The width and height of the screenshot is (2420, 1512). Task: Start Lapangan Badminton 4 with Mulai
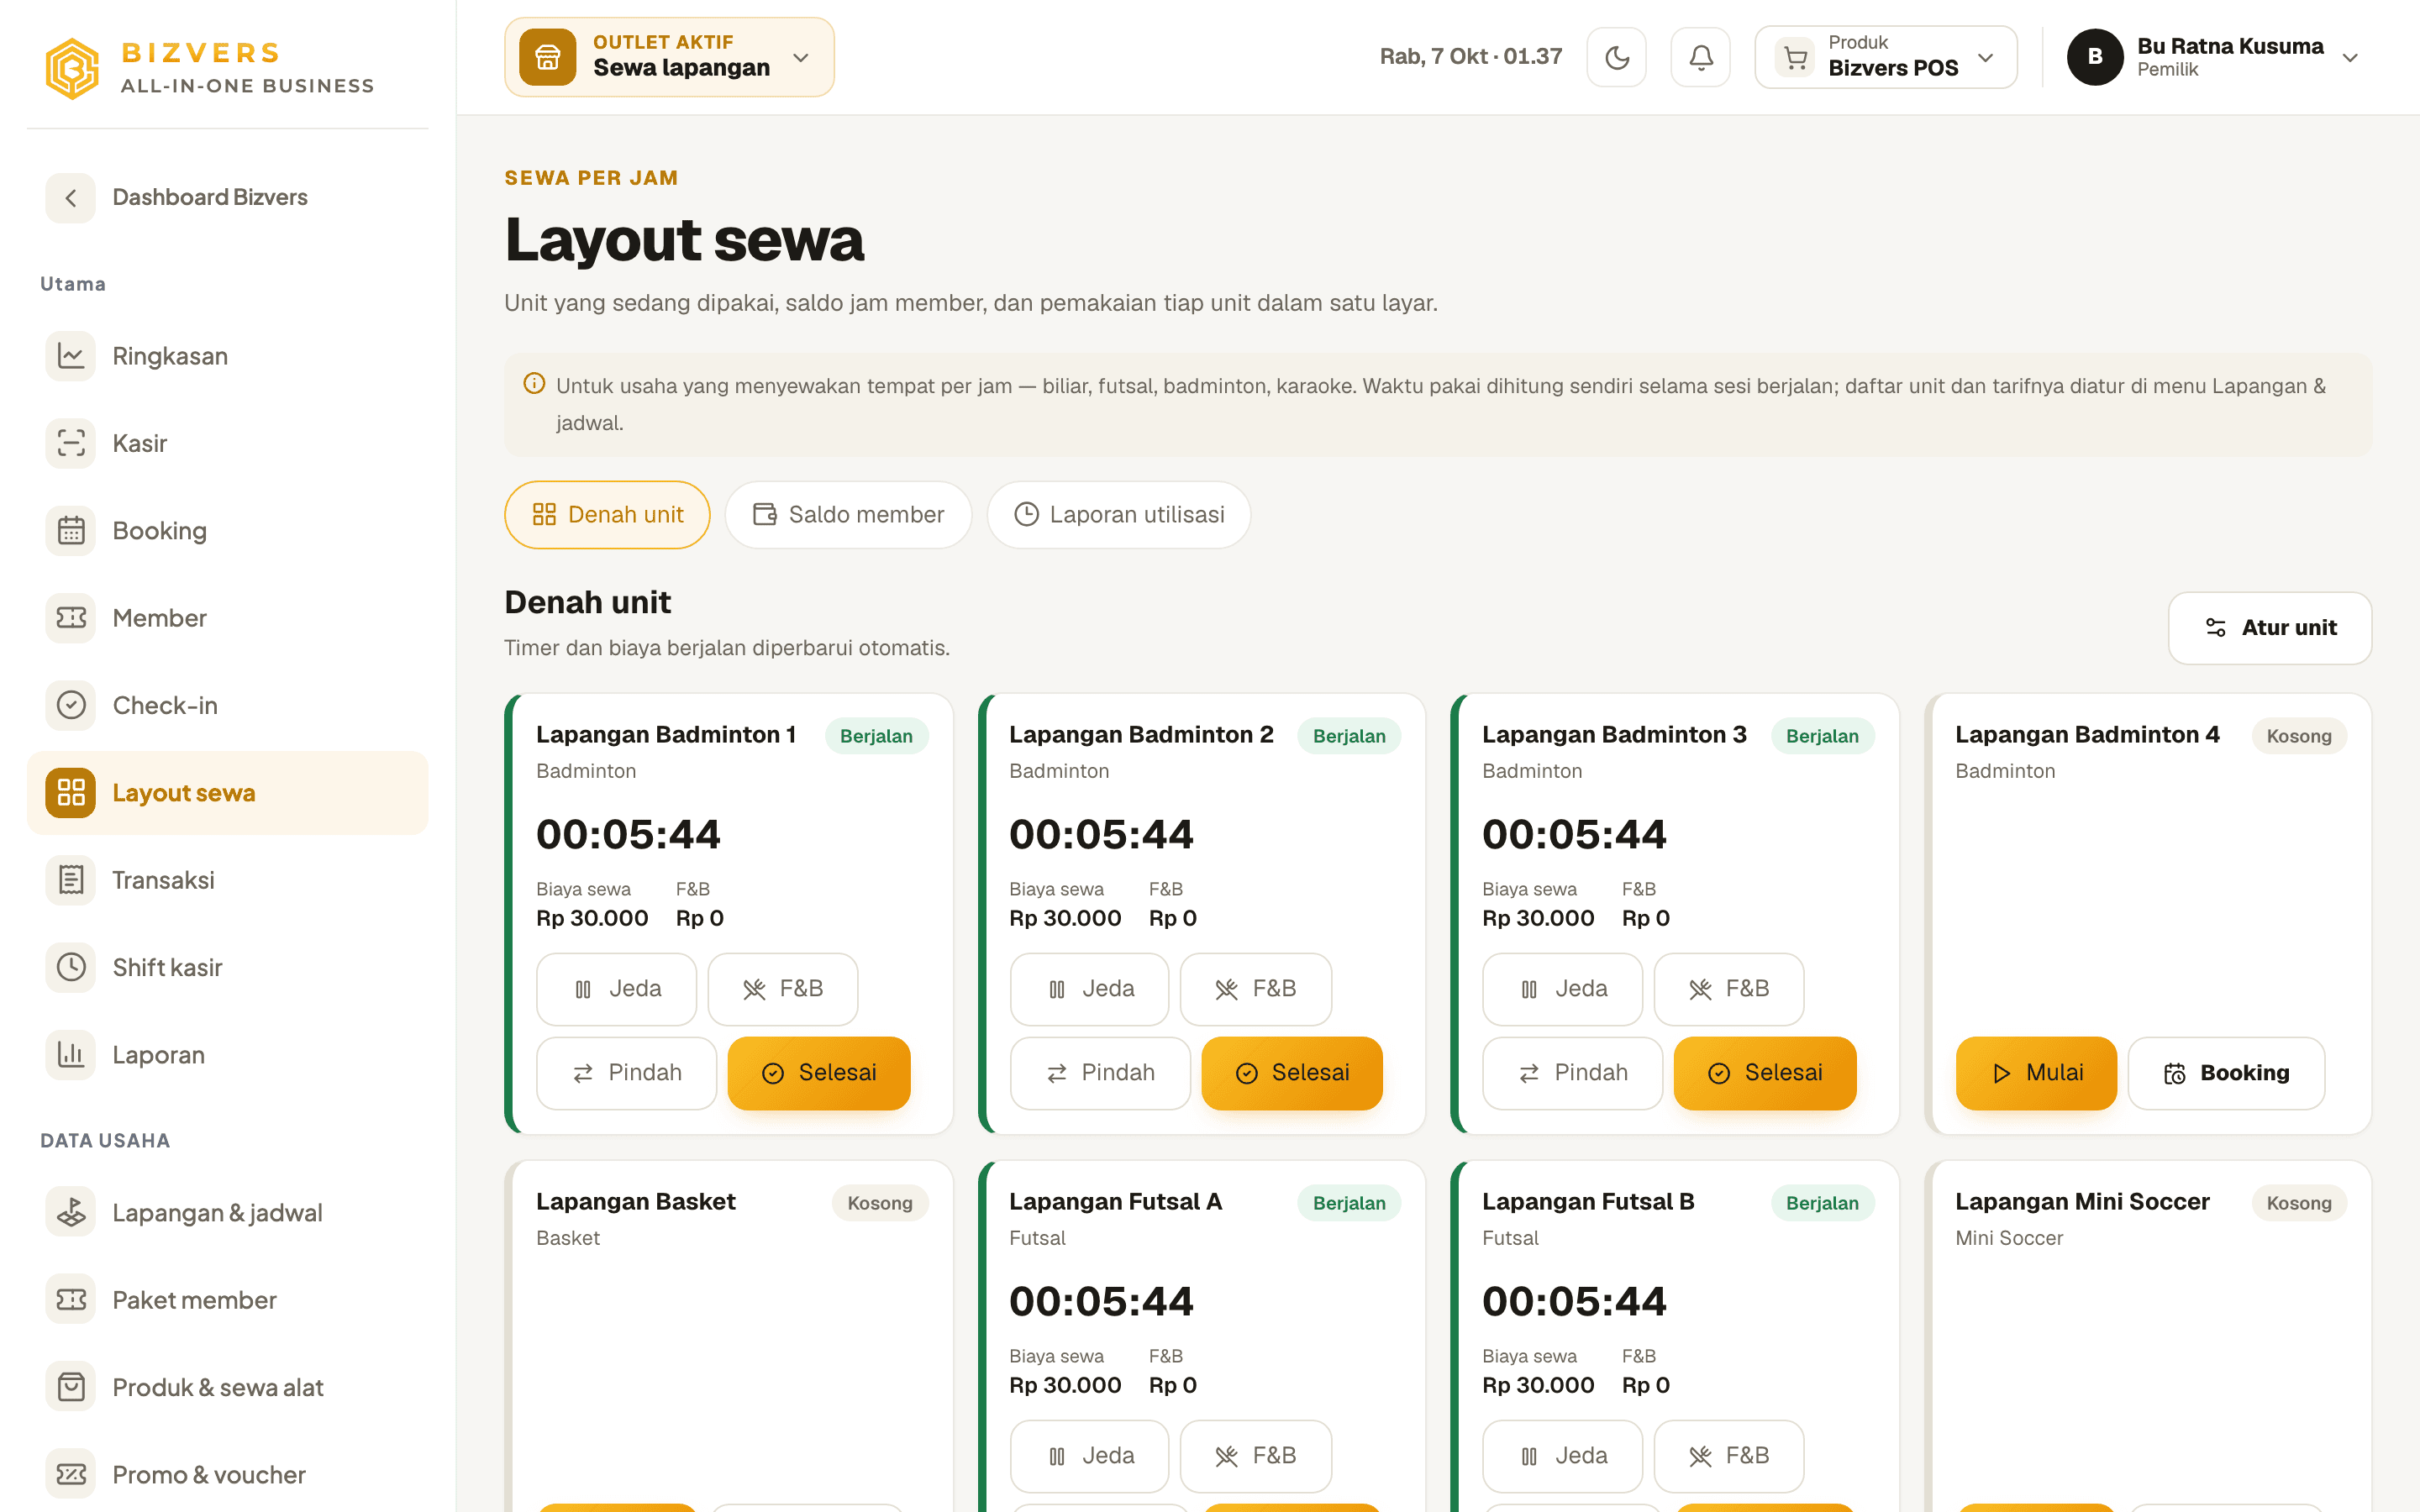2036,1073
